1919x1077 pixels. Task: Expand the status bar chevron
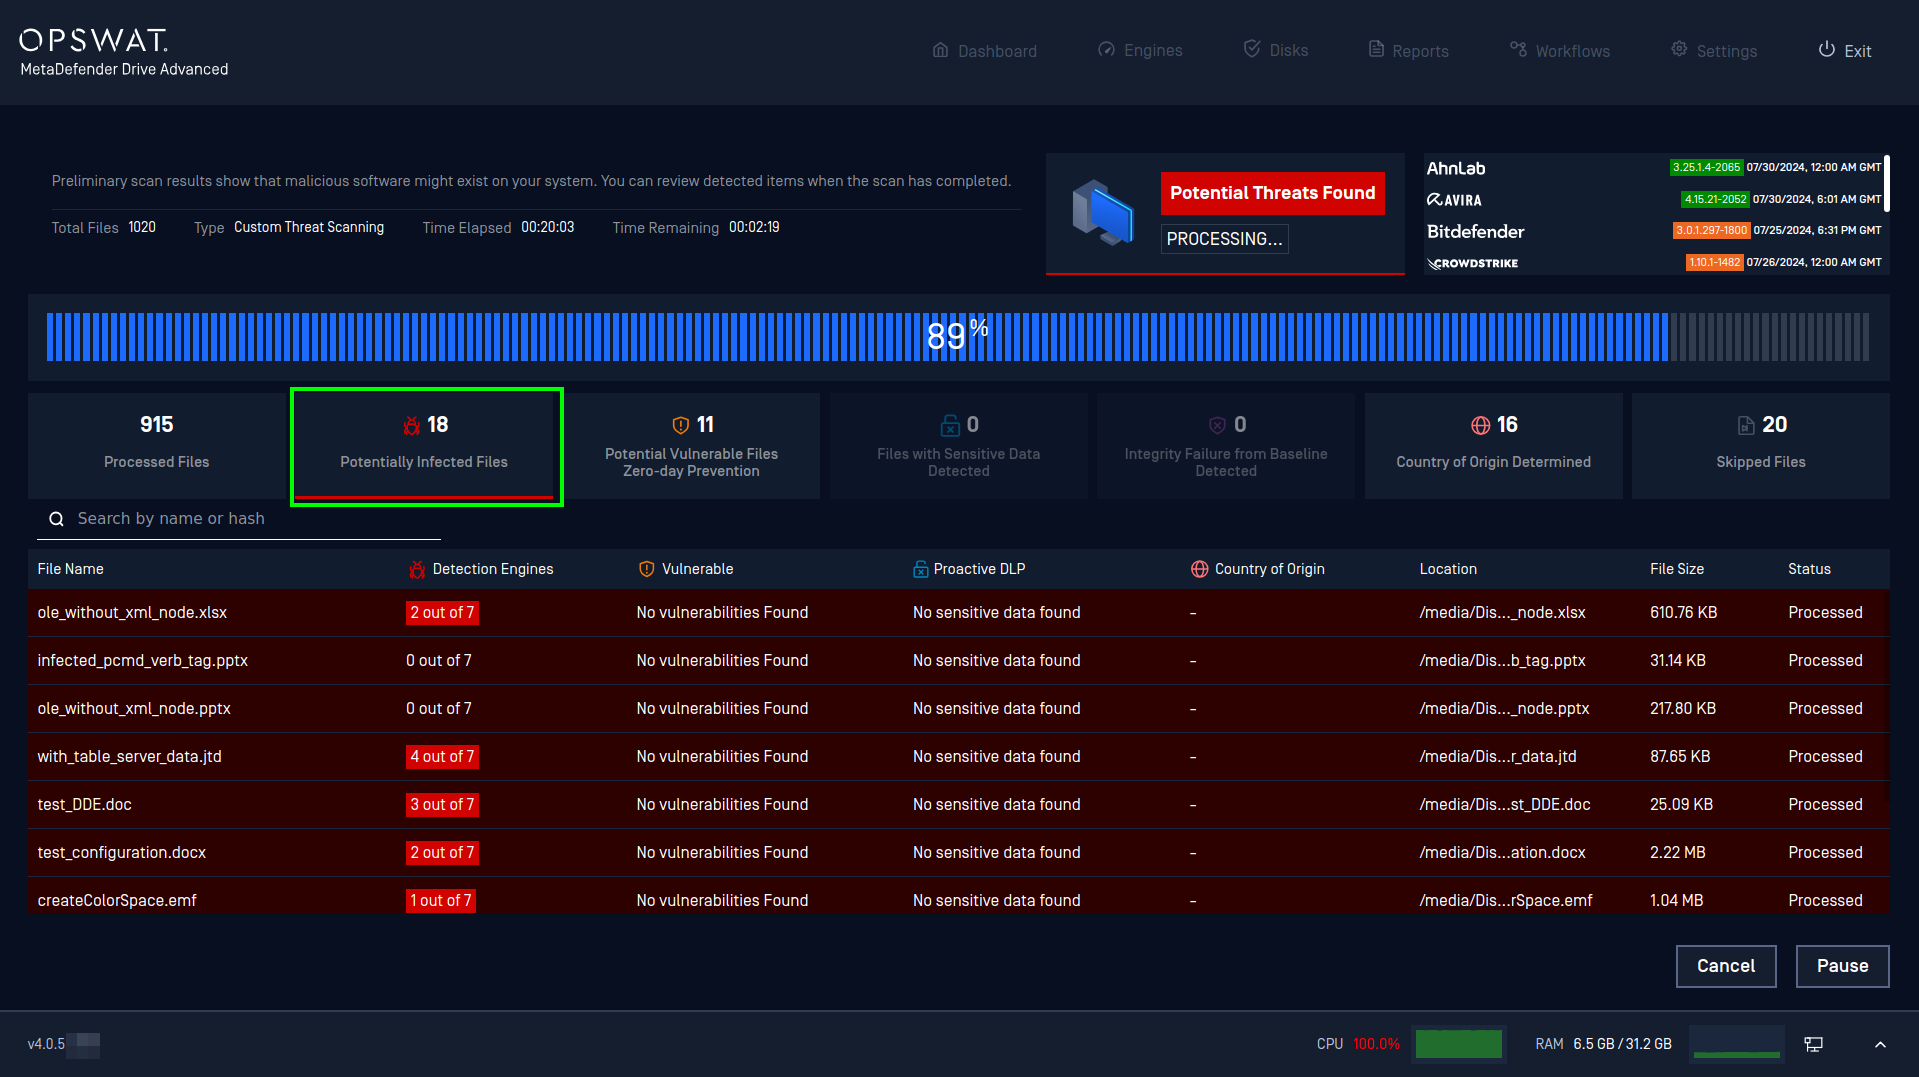coord(1880,1044)
